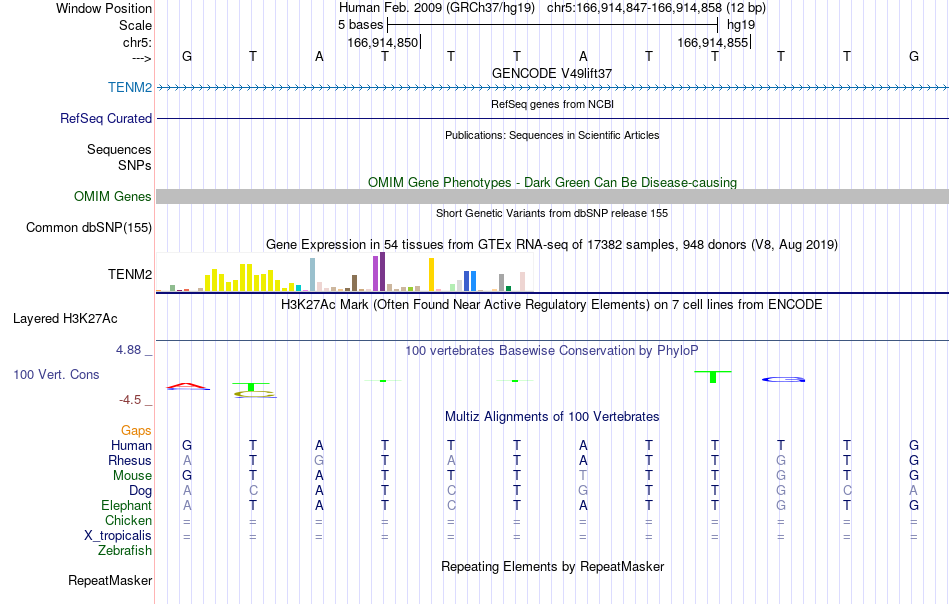Click the tall green T conservation bar

pos(713,377)
